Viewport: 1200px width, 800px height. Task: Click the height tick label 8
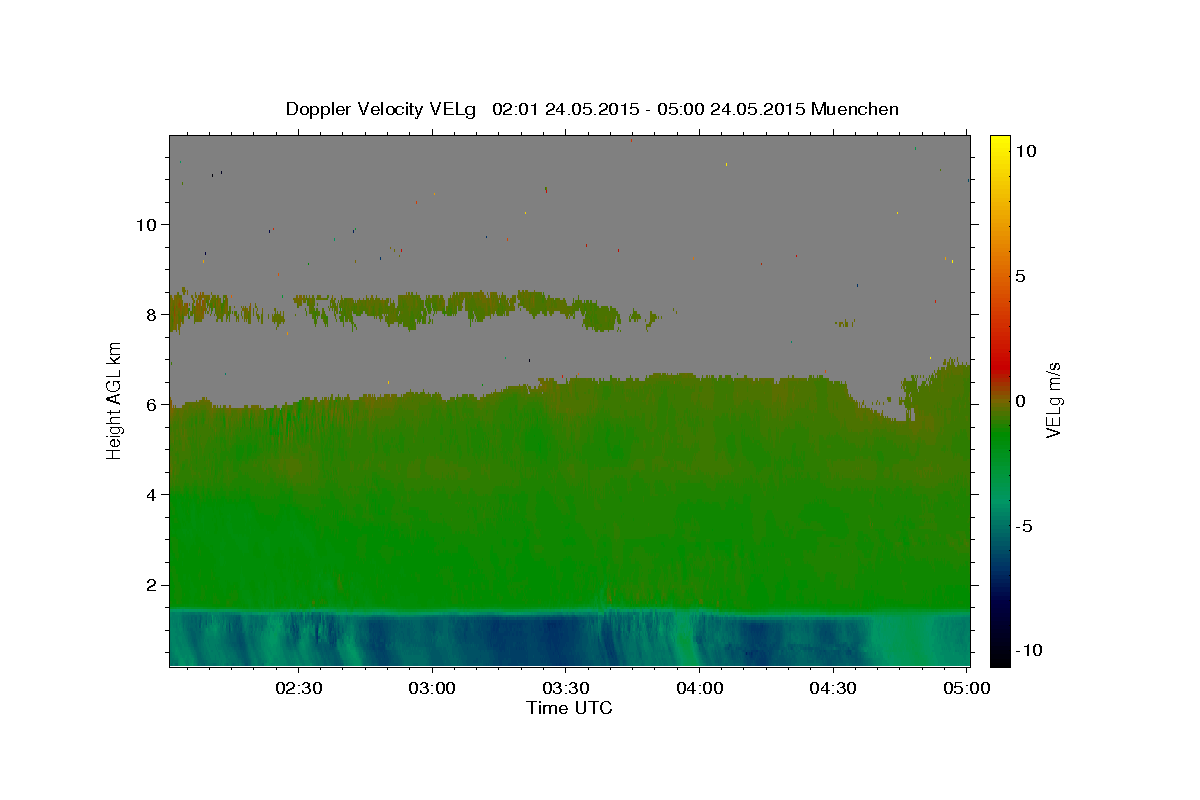click(151, 314)
